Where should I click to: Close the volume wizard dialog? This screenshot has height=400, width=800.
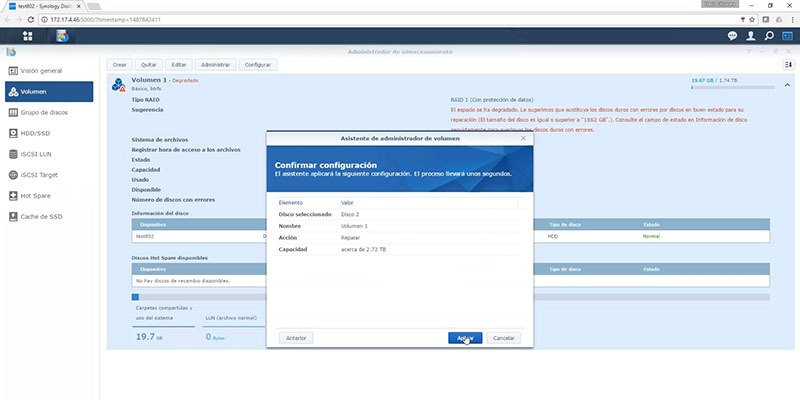tap(523, 138)
